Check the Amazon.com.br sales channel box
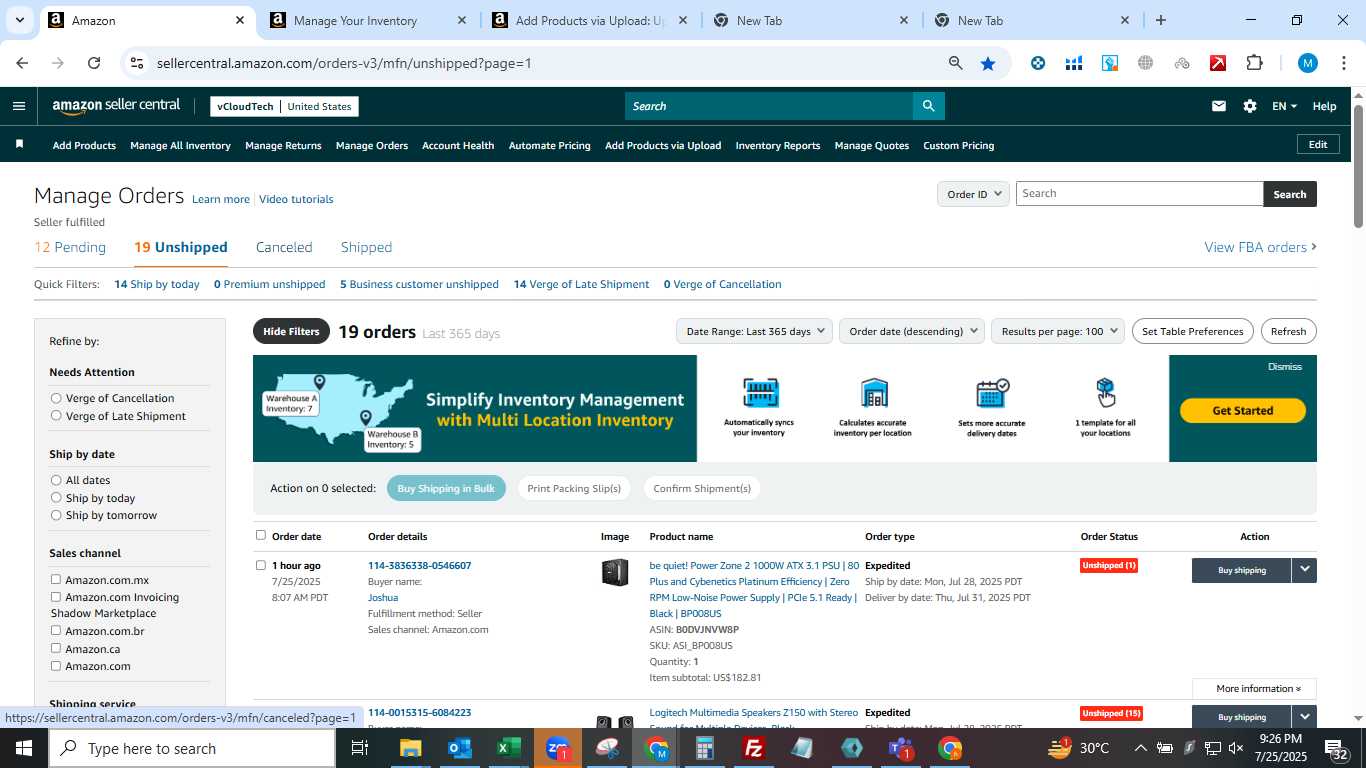The width and height of the screenshot is (1366, 768). (x=56, y=631)
